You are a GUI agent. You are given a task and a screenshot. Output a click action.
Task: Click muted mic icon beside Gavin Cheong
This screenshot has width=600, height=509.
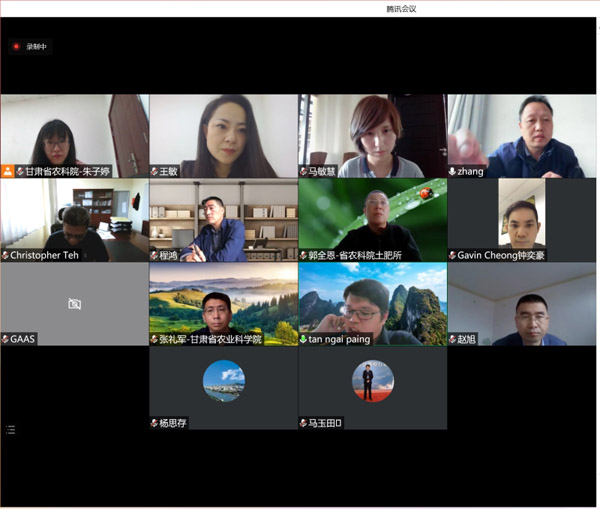[x=453, y=255]
